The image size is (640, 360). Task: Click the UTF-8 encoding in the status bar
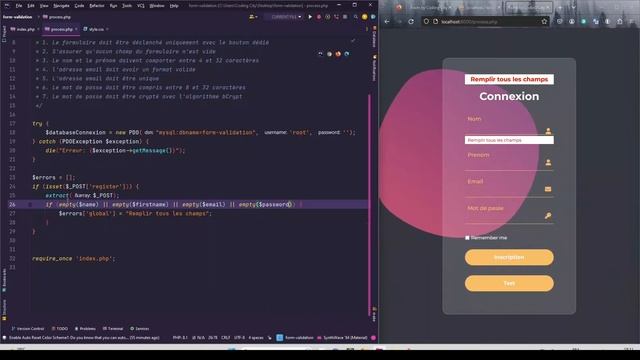click(x=239, y=338)
